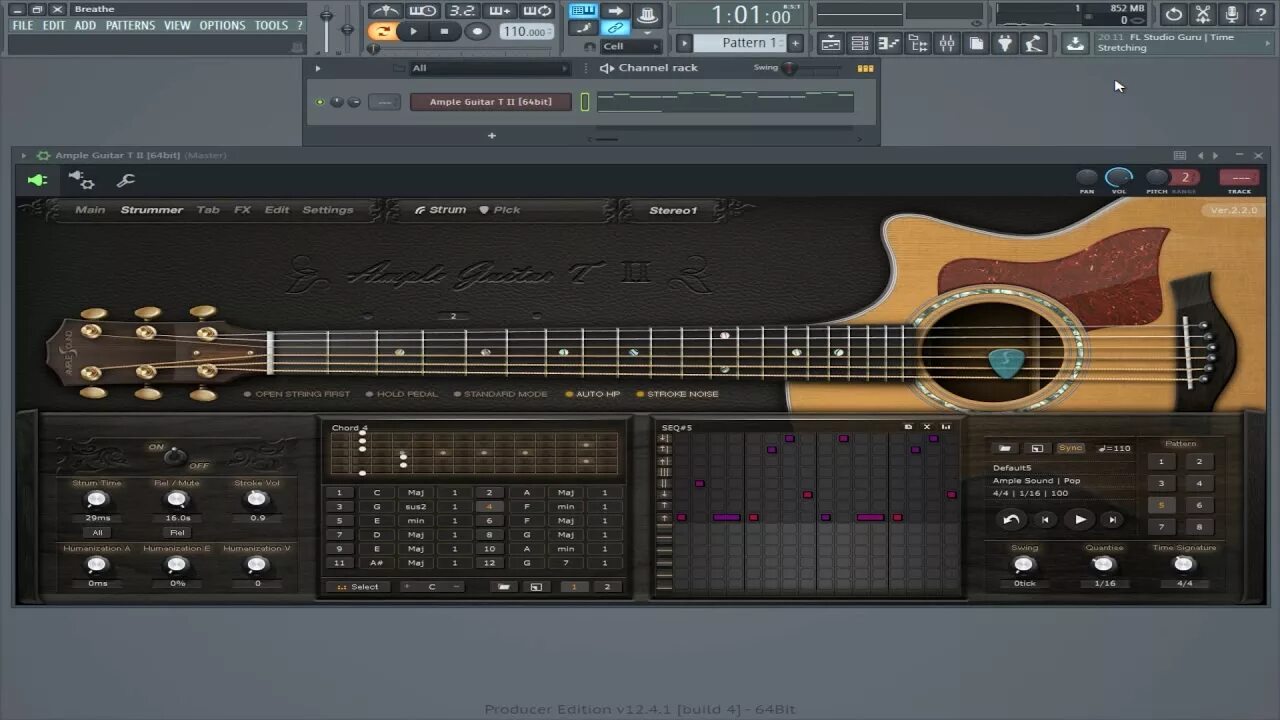Screen dimensions: 1280x720
Task: Toggle the Sync button in strummer
Action: pyautogui.click(x=1070, y=448)
